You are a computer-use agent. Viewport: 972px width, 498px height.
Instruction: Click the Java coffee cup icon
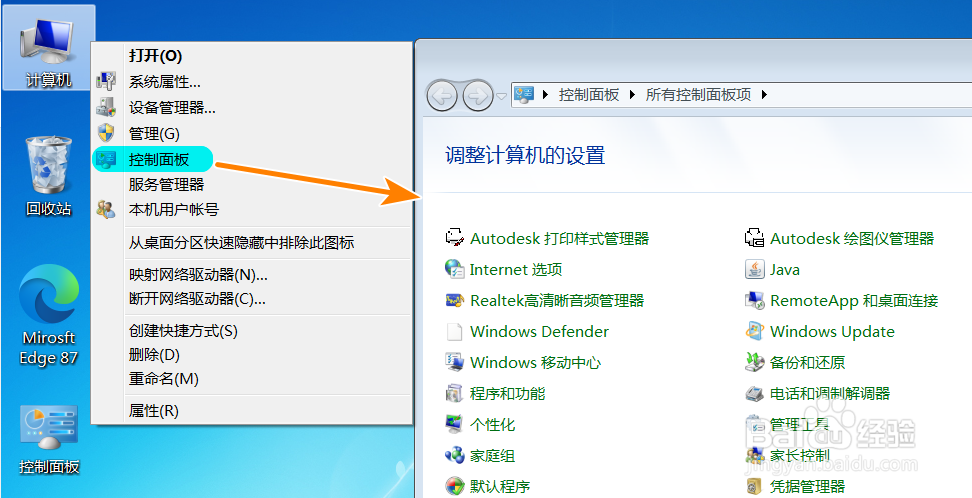click(754, 269)
